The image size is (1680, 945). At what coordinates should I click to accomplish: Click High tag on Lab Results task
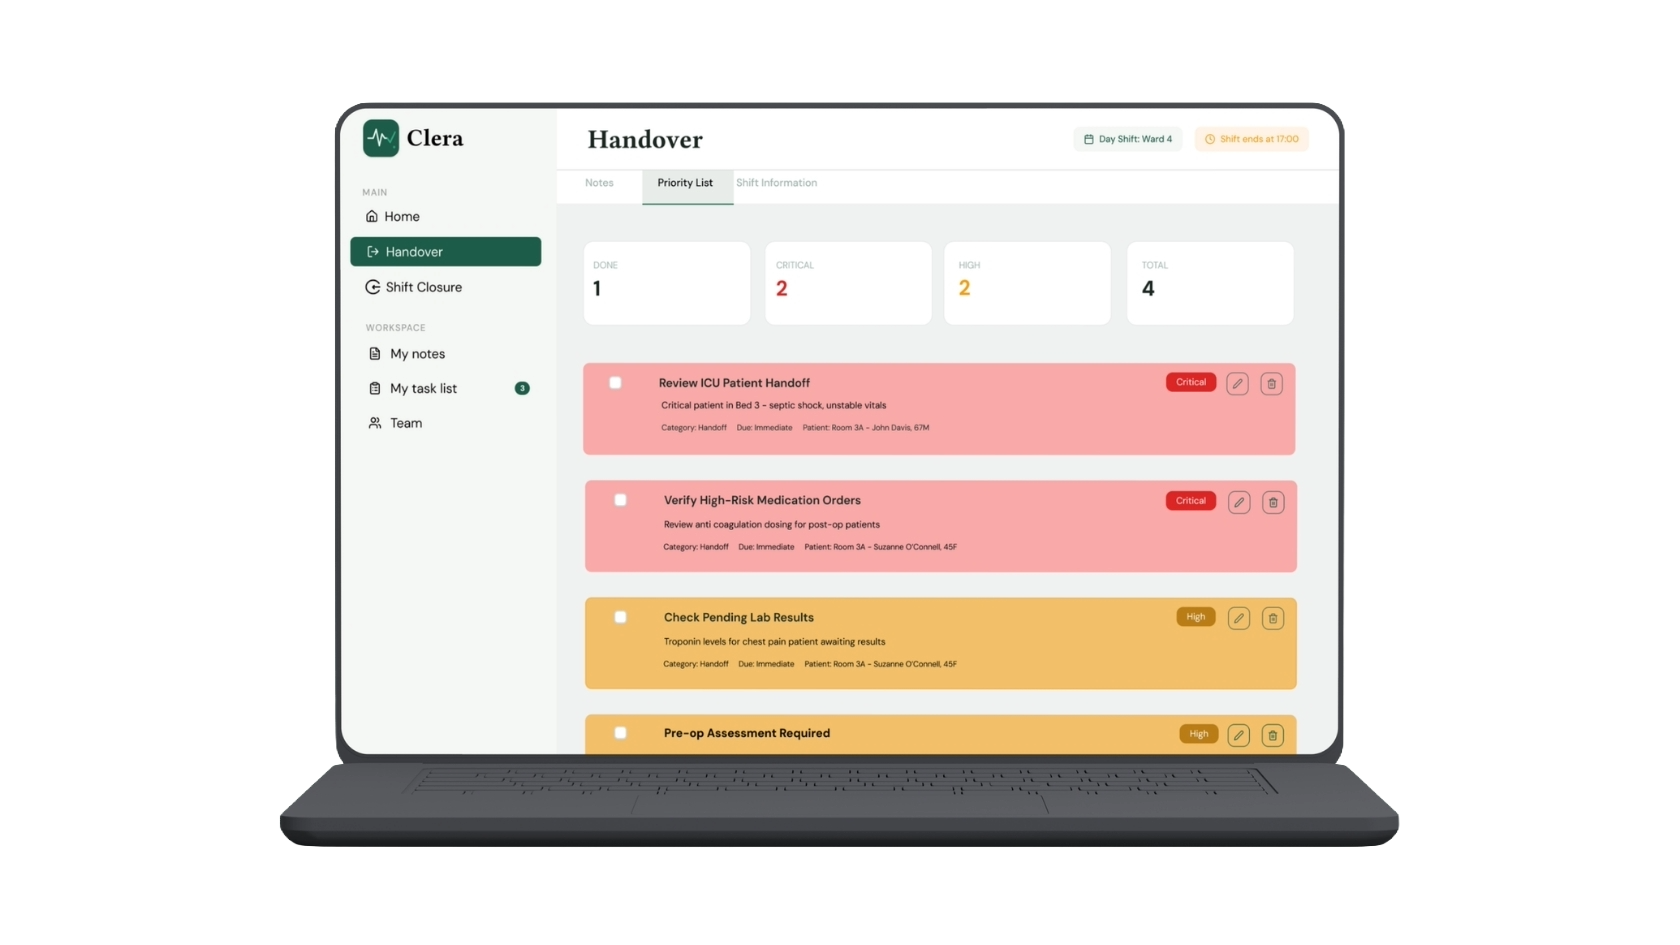pos(1196,617)
